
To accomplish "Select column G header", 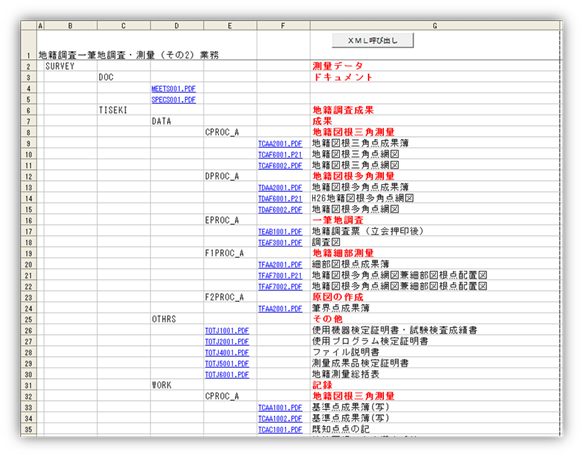I will (x=435, y=26).
